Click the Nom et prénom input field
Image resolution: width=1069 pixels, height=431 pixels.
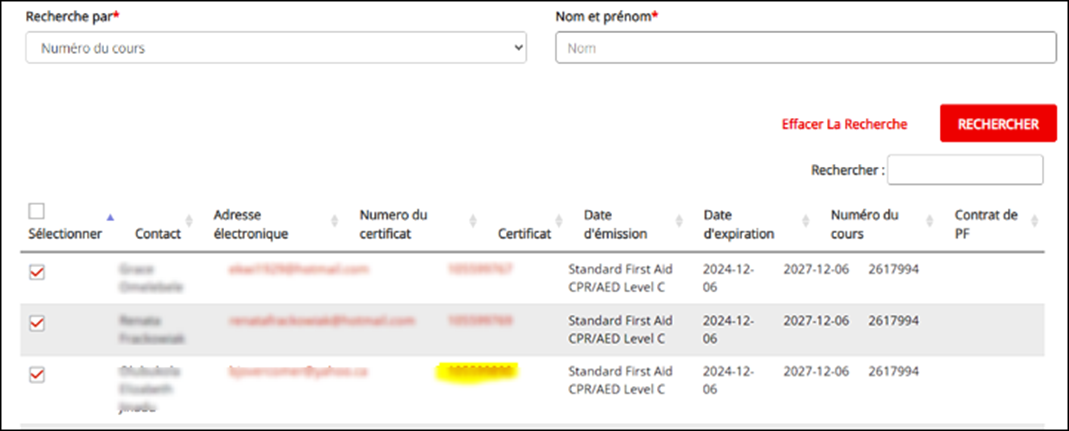[x=806, y=48]
